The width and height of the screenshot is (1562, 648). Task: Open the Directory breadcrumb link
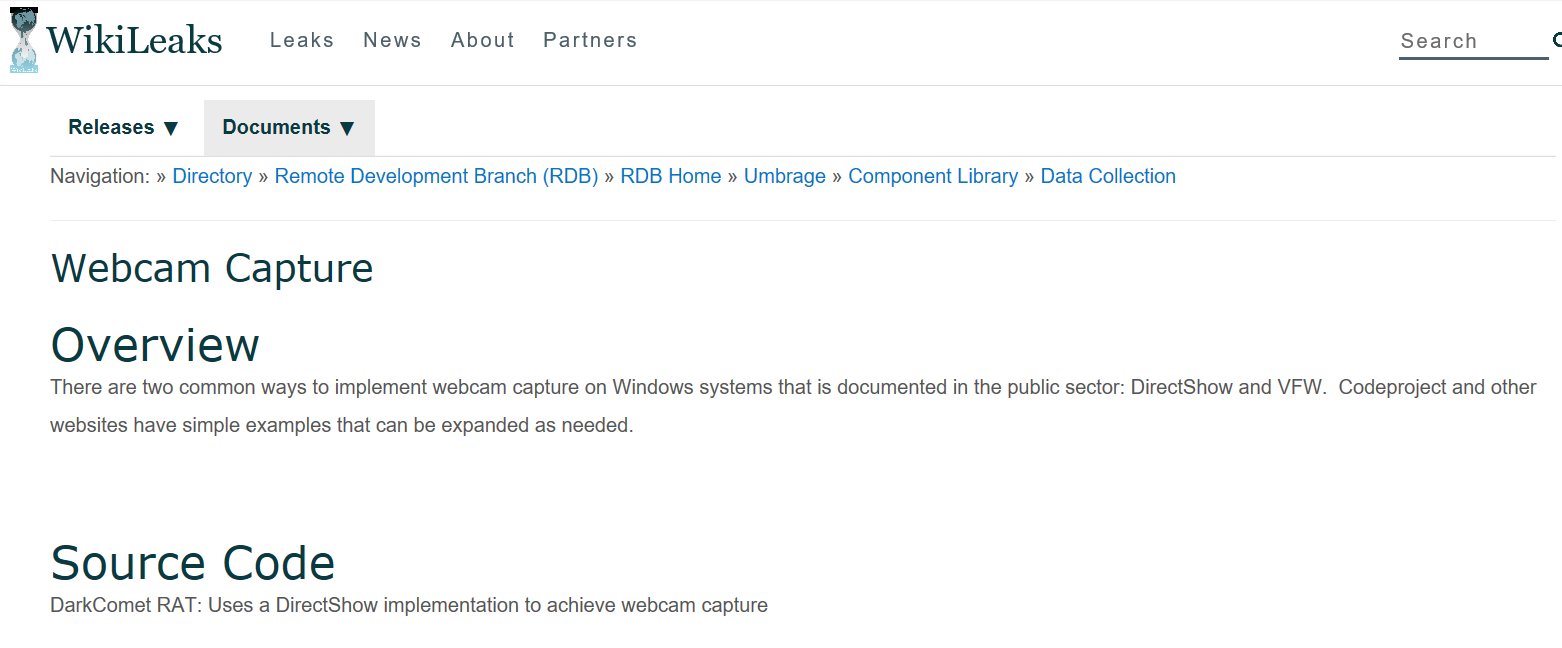pos(212,177)
